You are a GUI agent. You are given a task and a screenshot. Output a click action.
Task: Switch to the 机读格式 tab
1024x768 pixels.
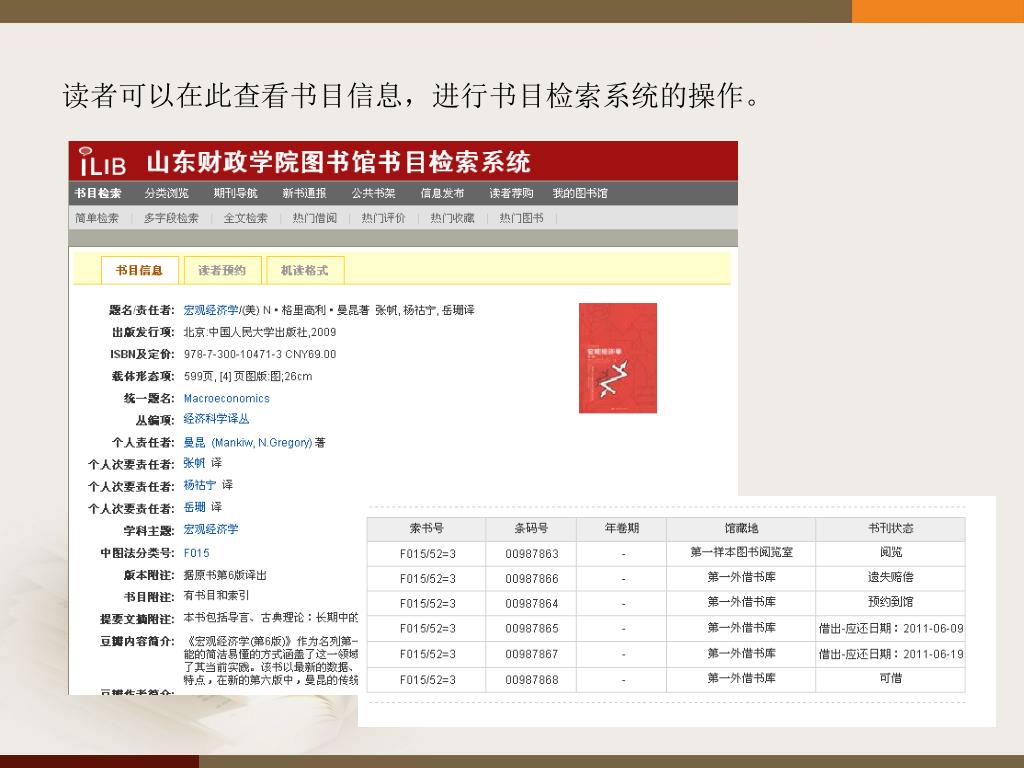point(304,270)
